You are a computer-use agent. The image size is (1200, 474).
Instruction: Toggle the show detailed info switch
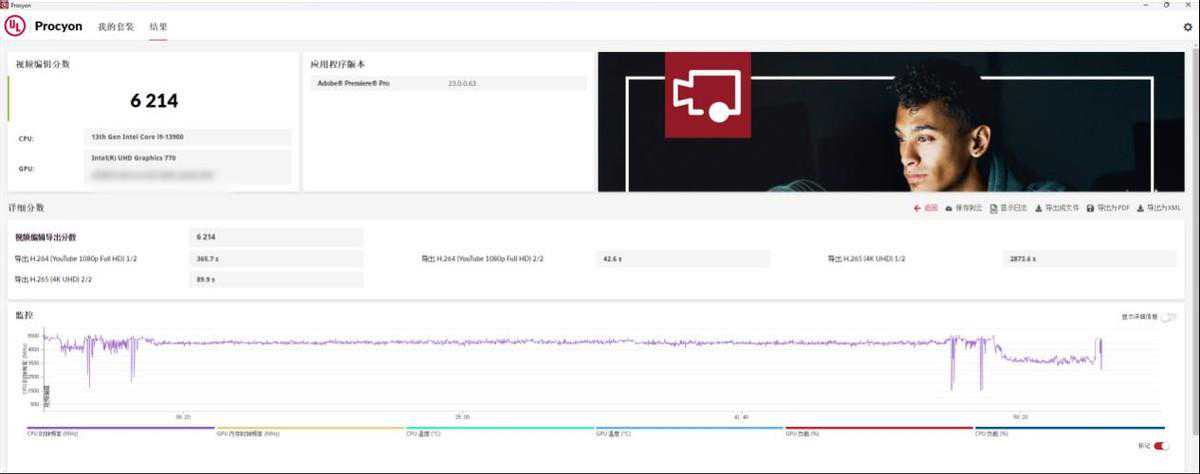[x=1167, y=317]
